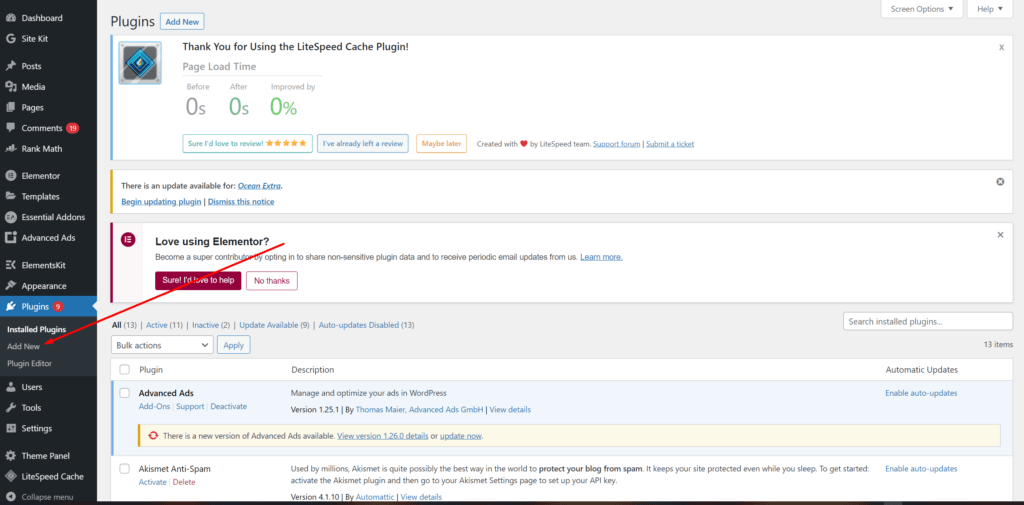Select Add New in Plugins submenu
1024x505 pixels.
(x=24, y=346)
